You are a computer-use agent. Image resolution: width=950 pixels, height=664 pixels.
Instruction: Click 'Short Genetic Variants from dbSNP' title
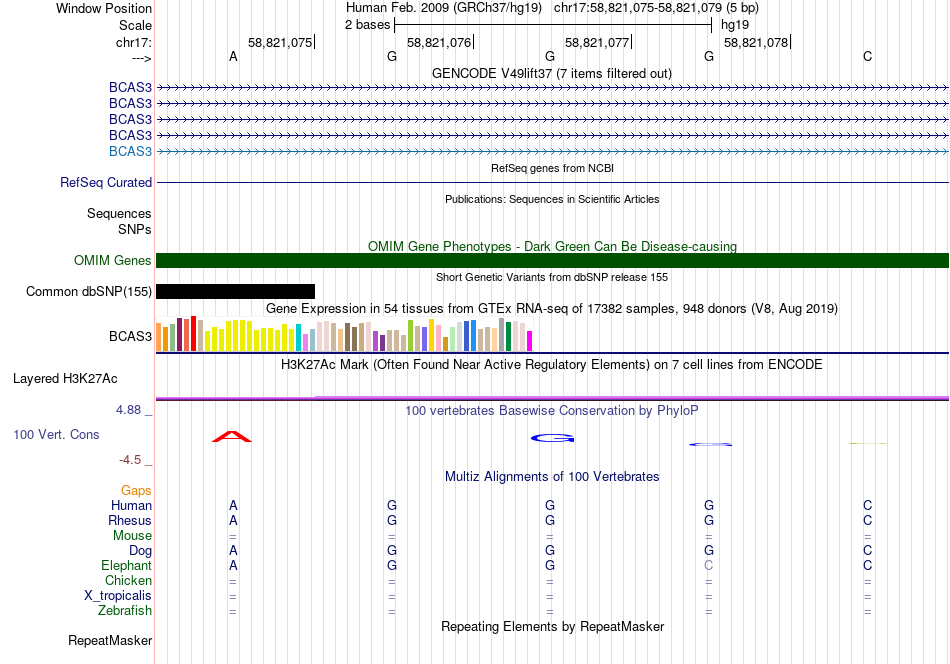(552, 277)
